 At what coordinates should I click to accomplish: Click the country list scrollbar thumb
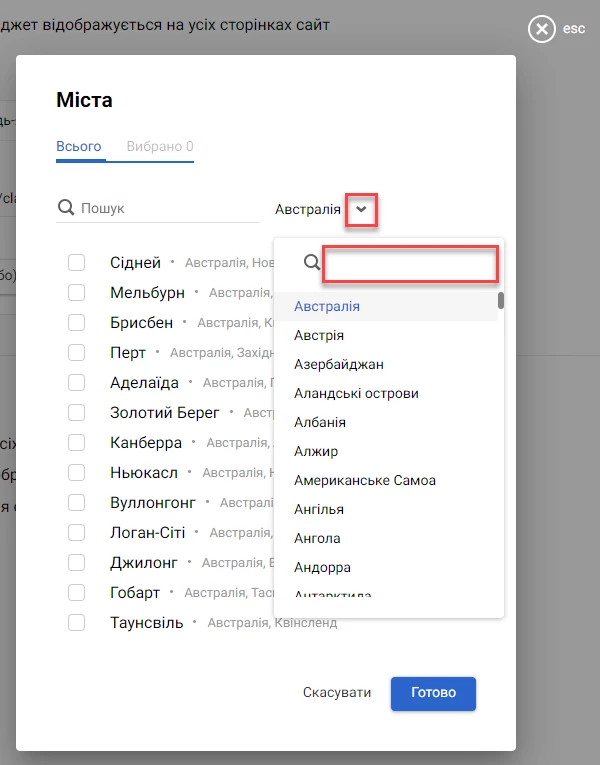[x=501, y=301]
